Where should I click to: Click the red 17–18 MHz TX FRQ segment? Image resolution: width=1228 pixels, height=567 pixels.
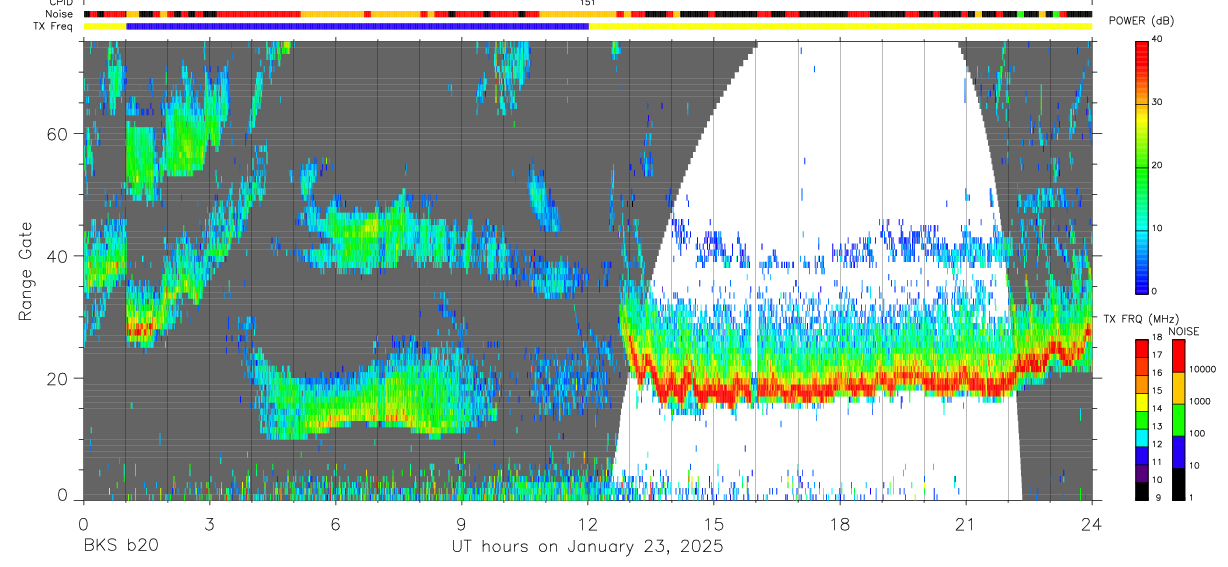(1141, 348)
